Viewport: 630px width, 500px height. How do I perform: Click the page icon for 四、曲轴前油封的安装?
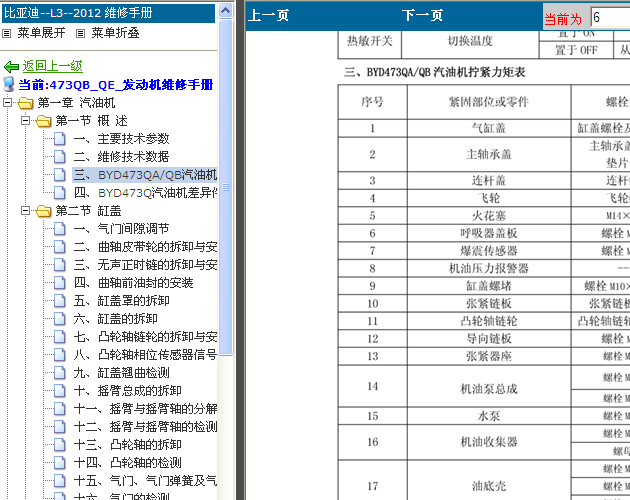click(60, 283)
